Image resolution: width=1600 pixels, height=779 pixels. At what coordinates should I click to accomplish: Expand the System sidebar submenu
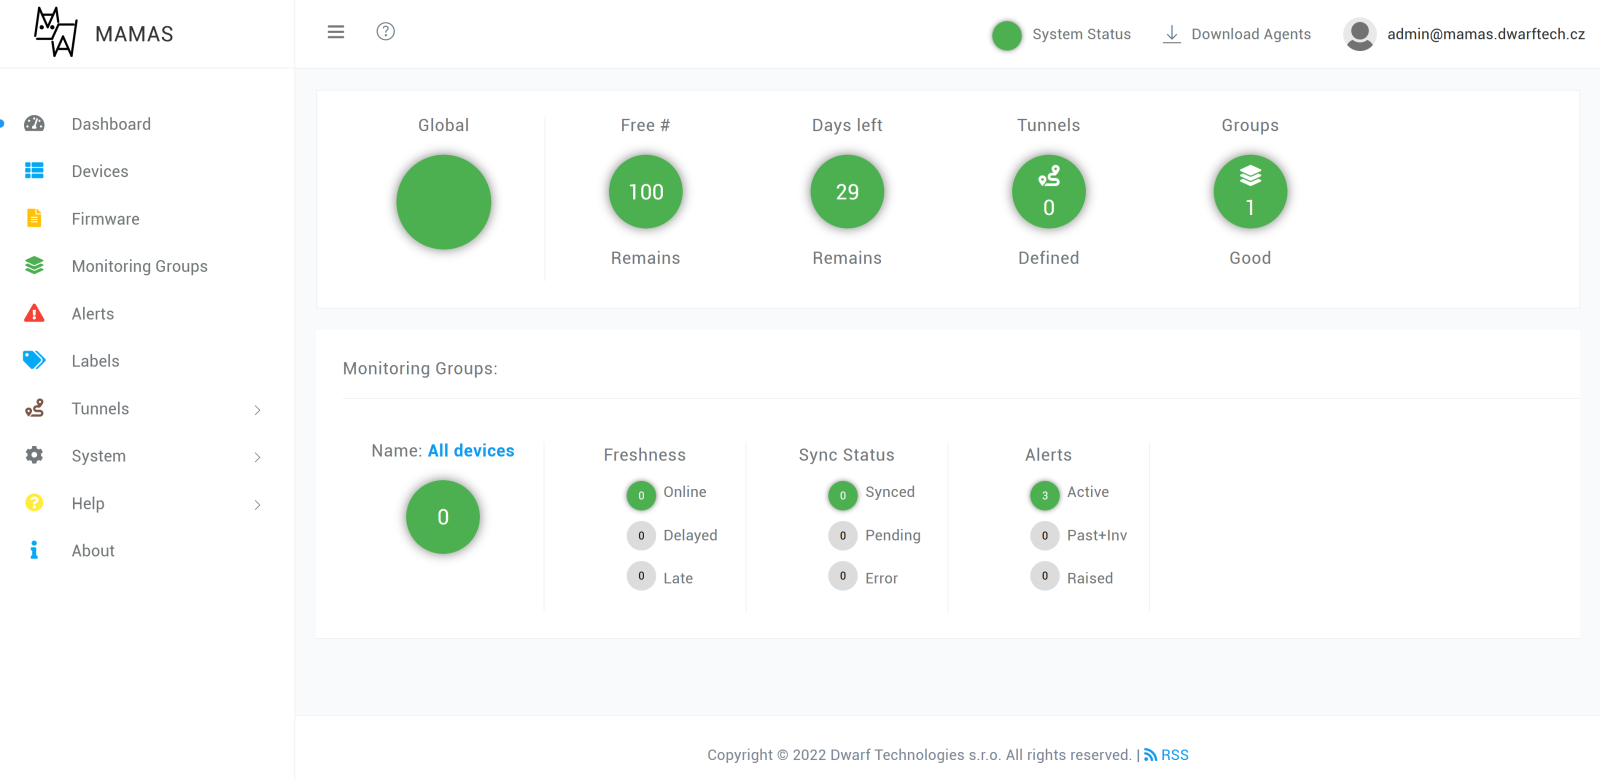click(257, 457)
